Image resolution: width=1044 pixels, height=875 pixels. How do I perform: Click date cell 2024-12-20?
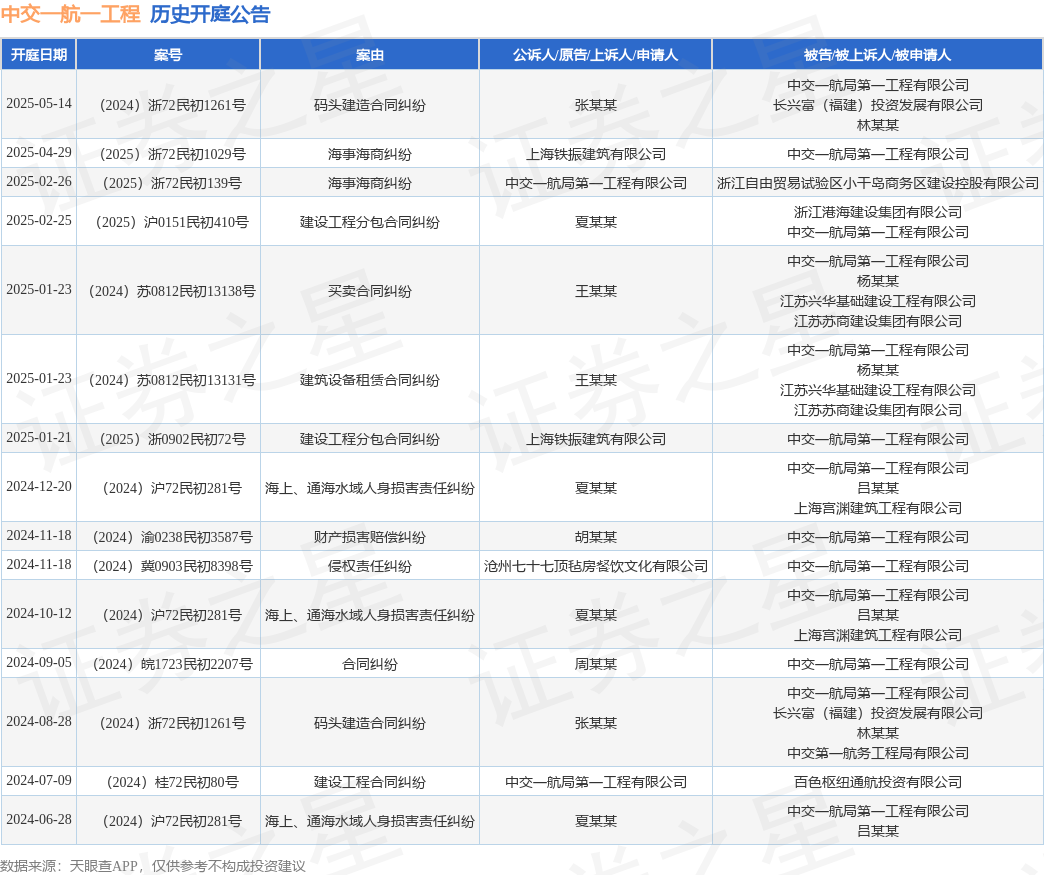pyautogui.click(x=39, y=486)
